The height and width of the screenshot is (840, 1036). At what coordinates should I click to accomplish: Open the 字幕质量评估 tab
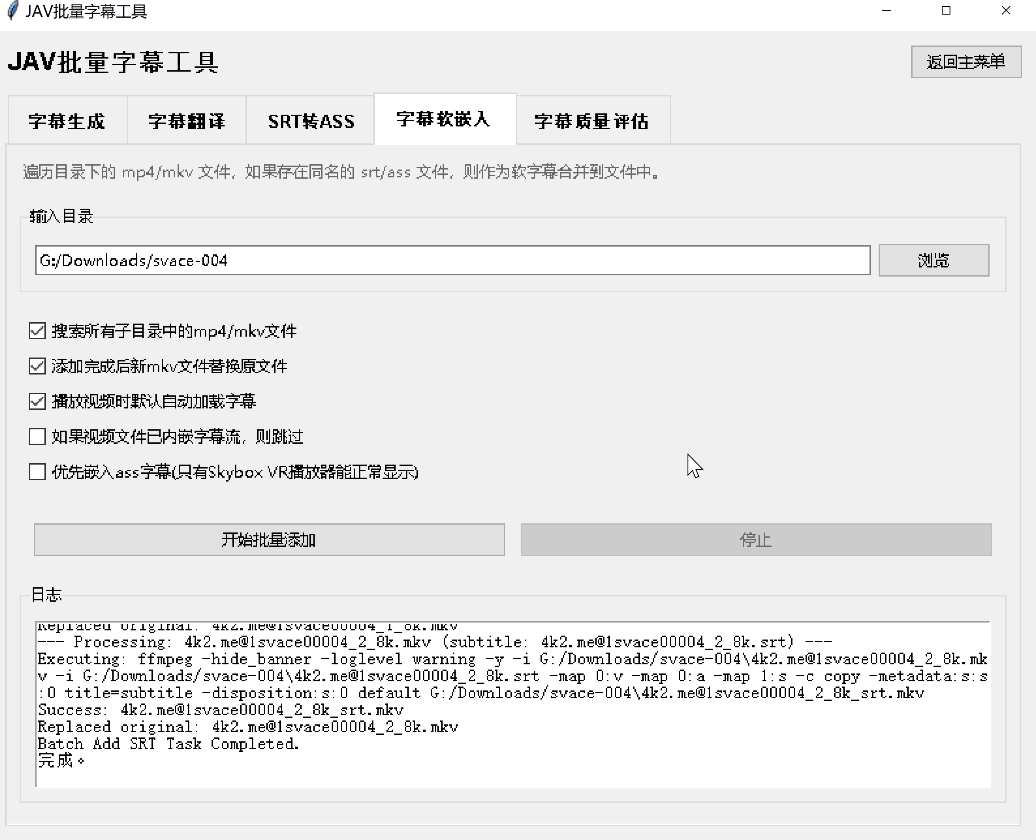593,121
